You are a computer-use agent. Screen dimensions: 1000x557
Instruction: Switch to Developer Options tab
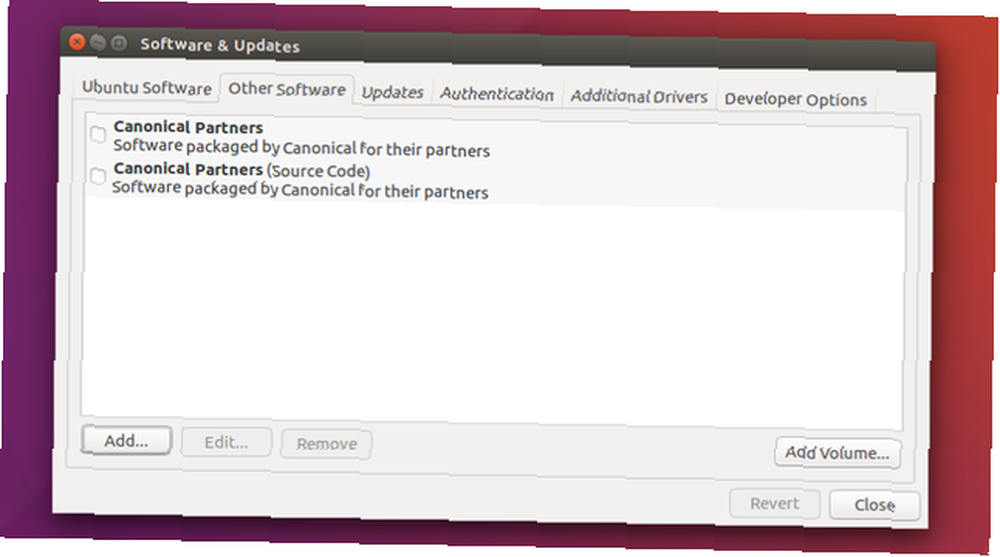click(x=795, y=100)
